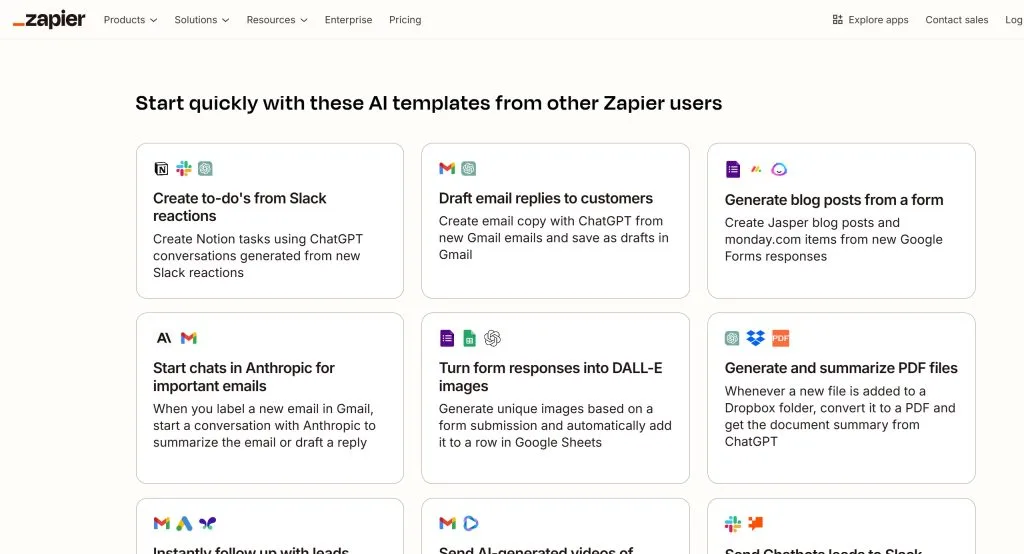Click Google Forms icon in blog posts card
The image size is (1024, 554).
(733, 170)
